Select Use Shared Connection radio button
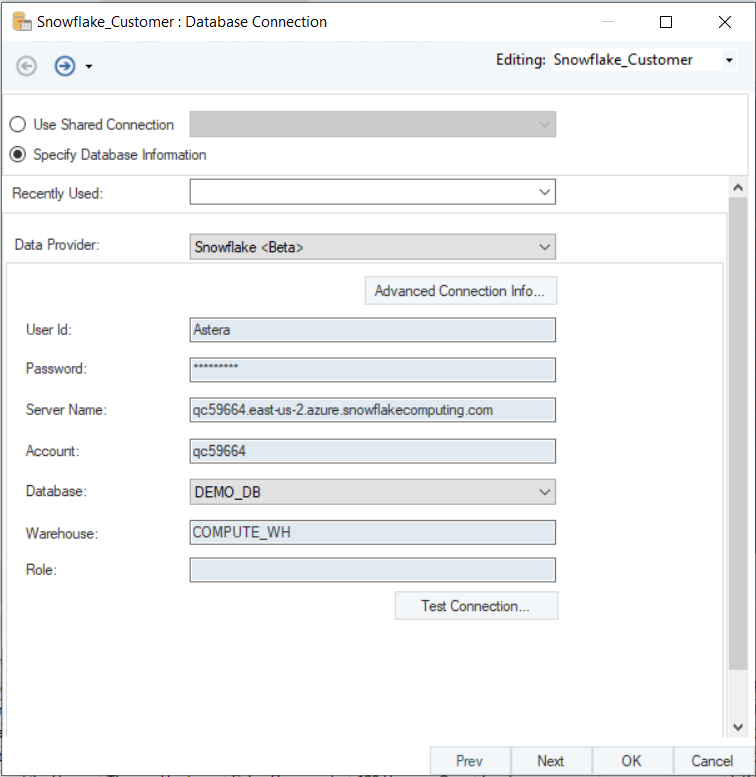The image size is (756, 777). coord(17,125)
